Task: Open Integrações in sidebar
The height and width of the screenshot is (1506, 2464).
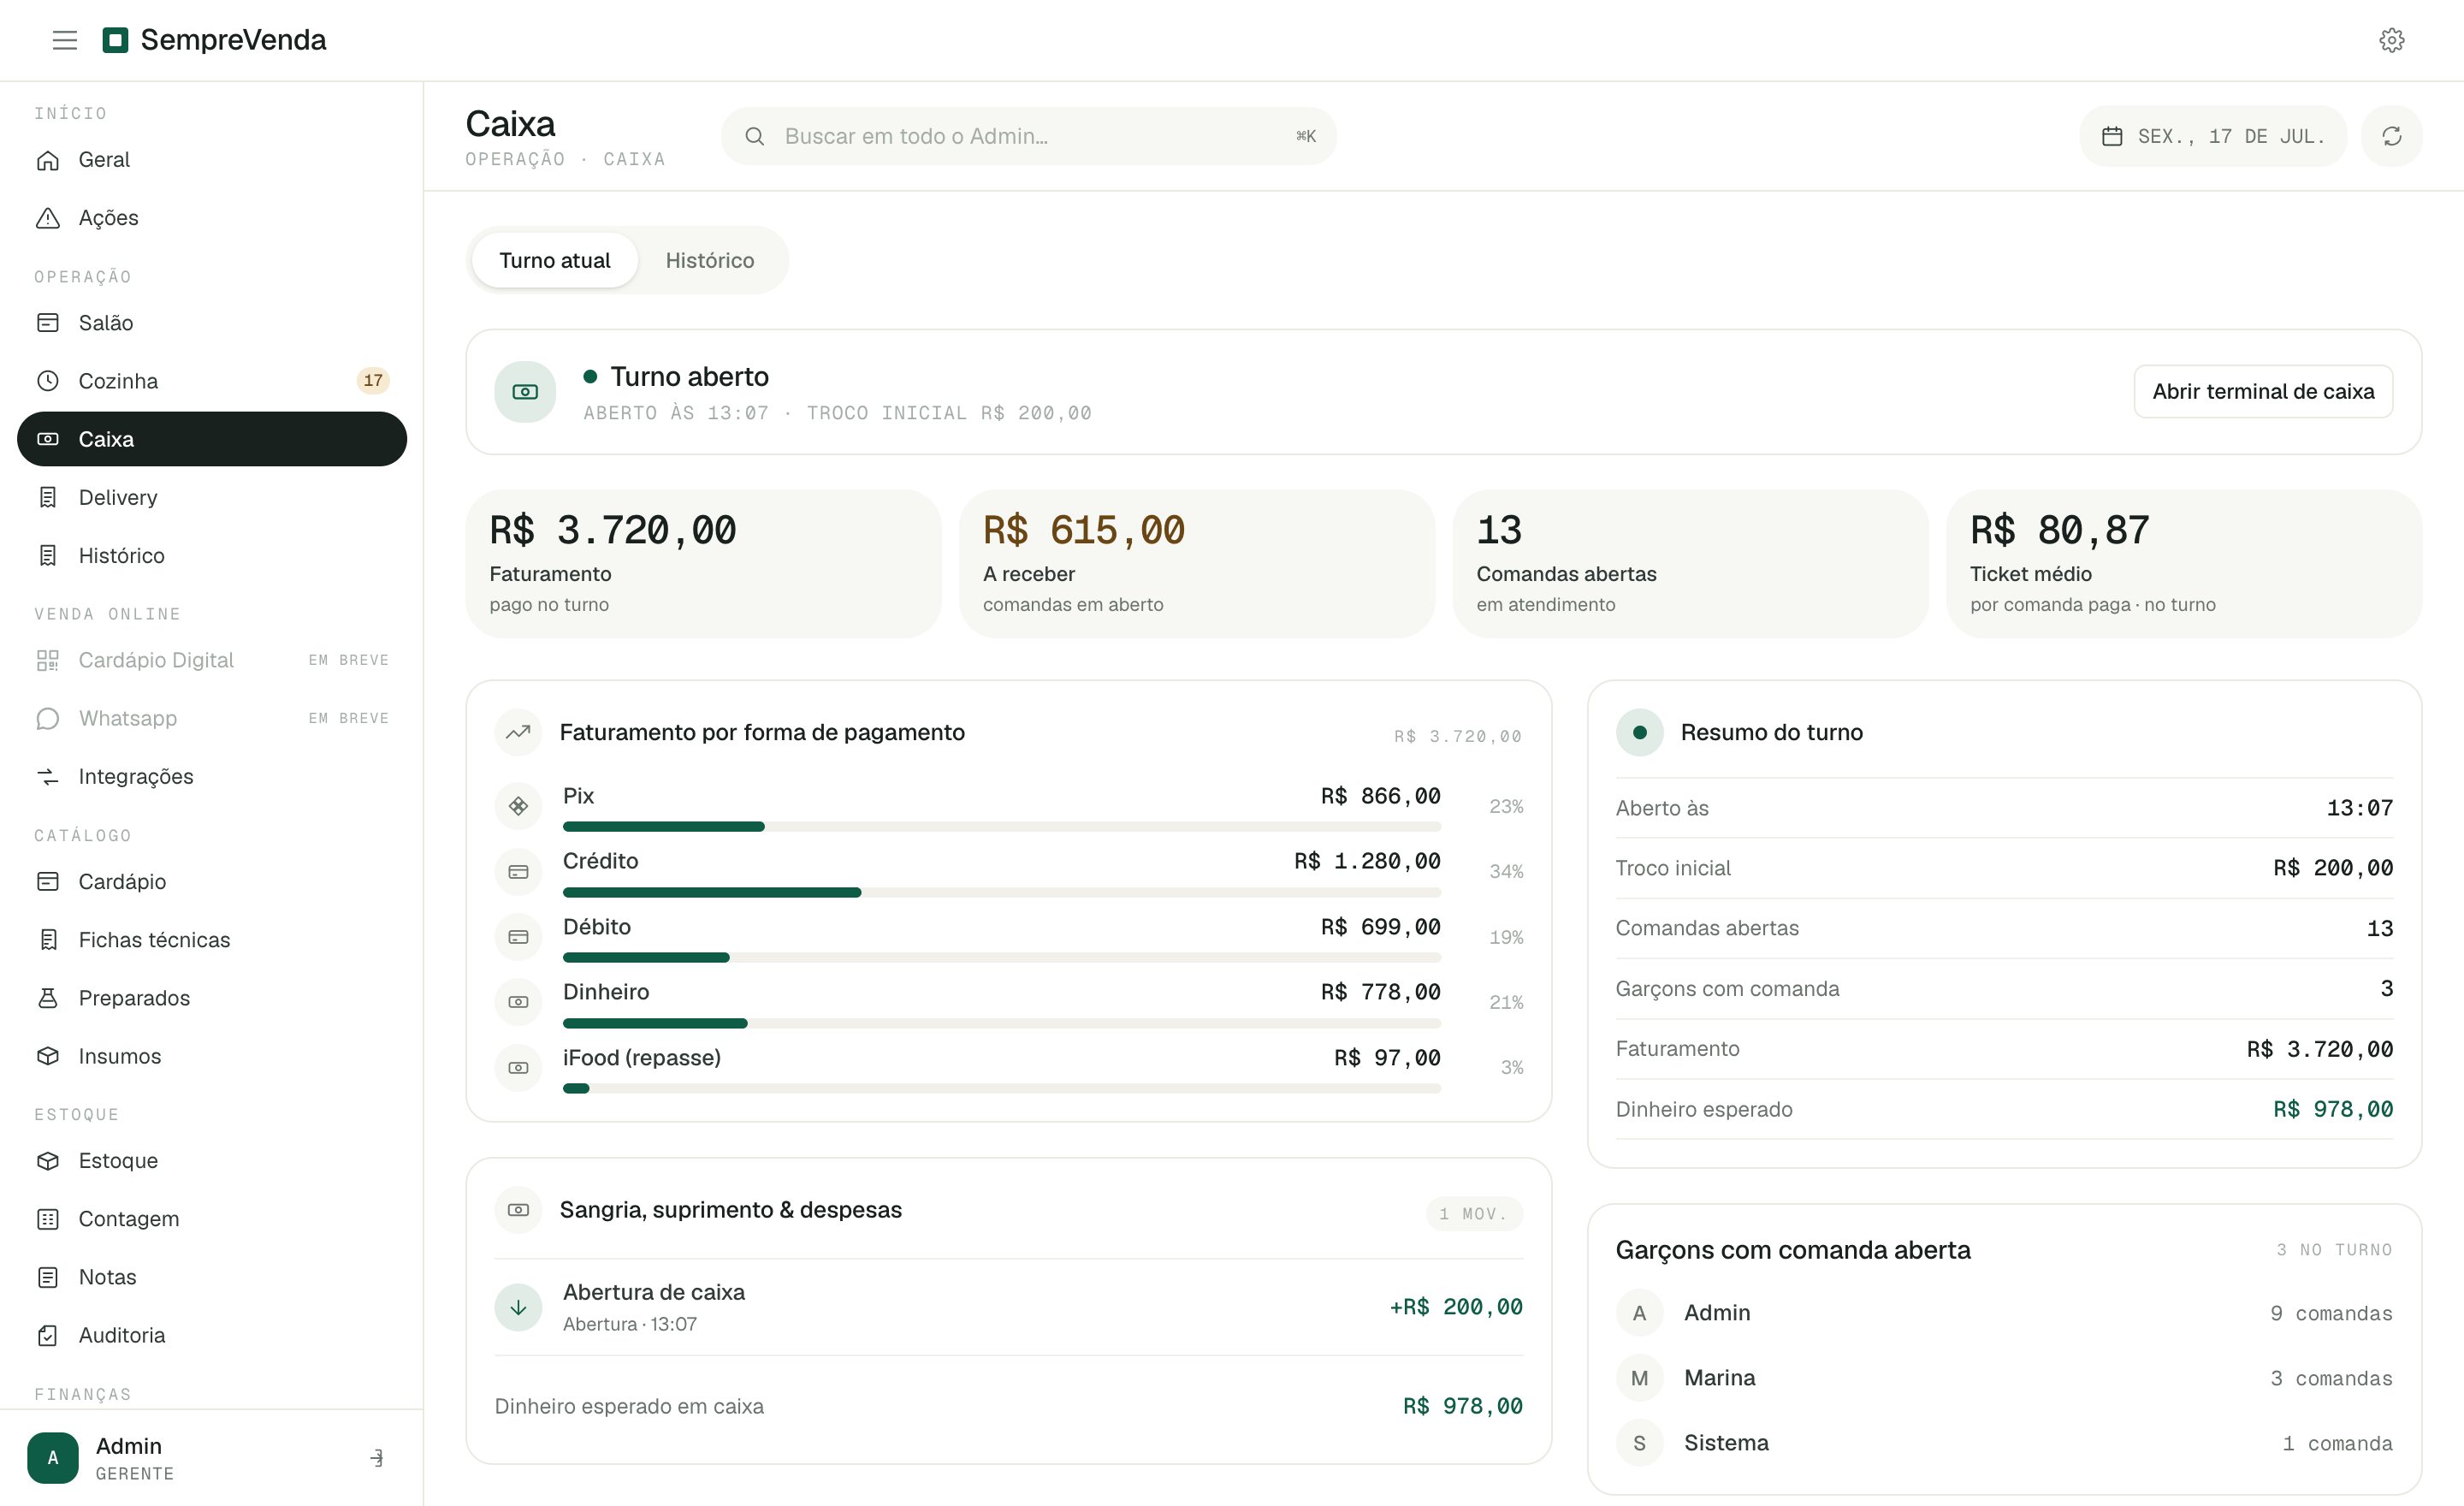Action: click(x=212, y=776)
